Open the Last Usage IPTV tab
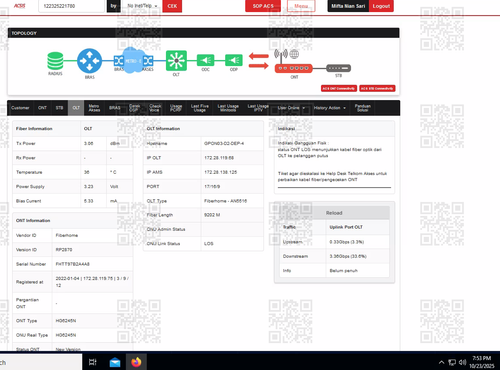Viewport: 500px width, 370px height. click(x=258, y=108)
